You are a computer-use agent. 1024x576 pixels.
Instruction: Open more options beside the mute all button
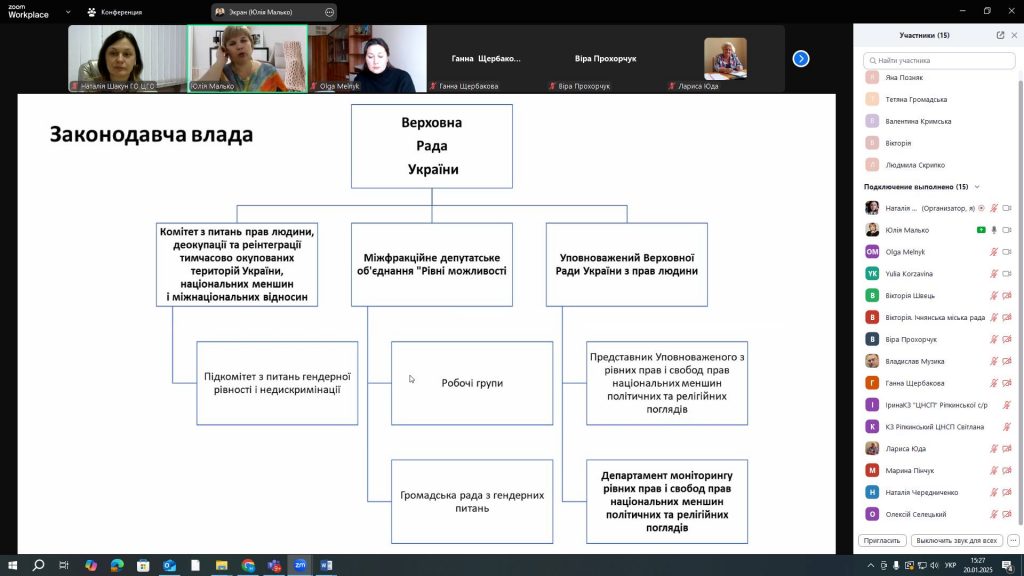tap(1011, 540)
